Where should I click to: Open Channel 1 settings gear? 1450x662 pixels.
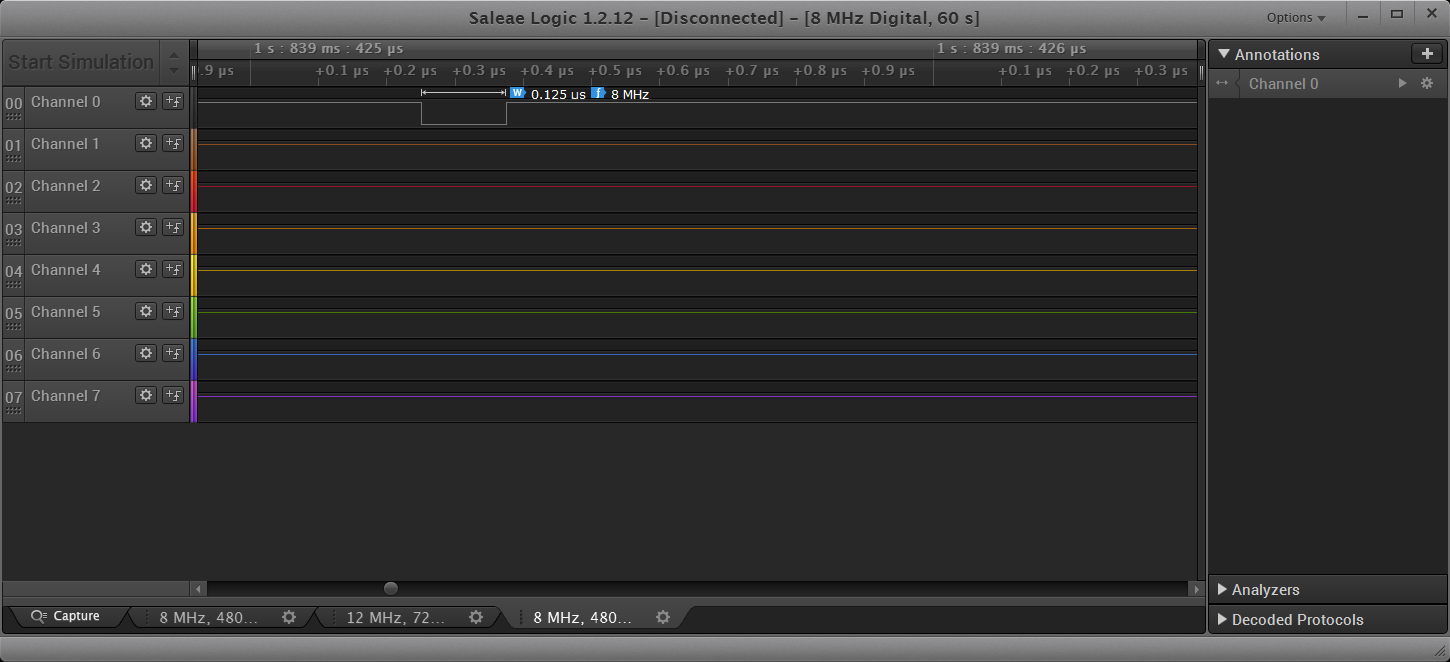(x=146, y=143)
